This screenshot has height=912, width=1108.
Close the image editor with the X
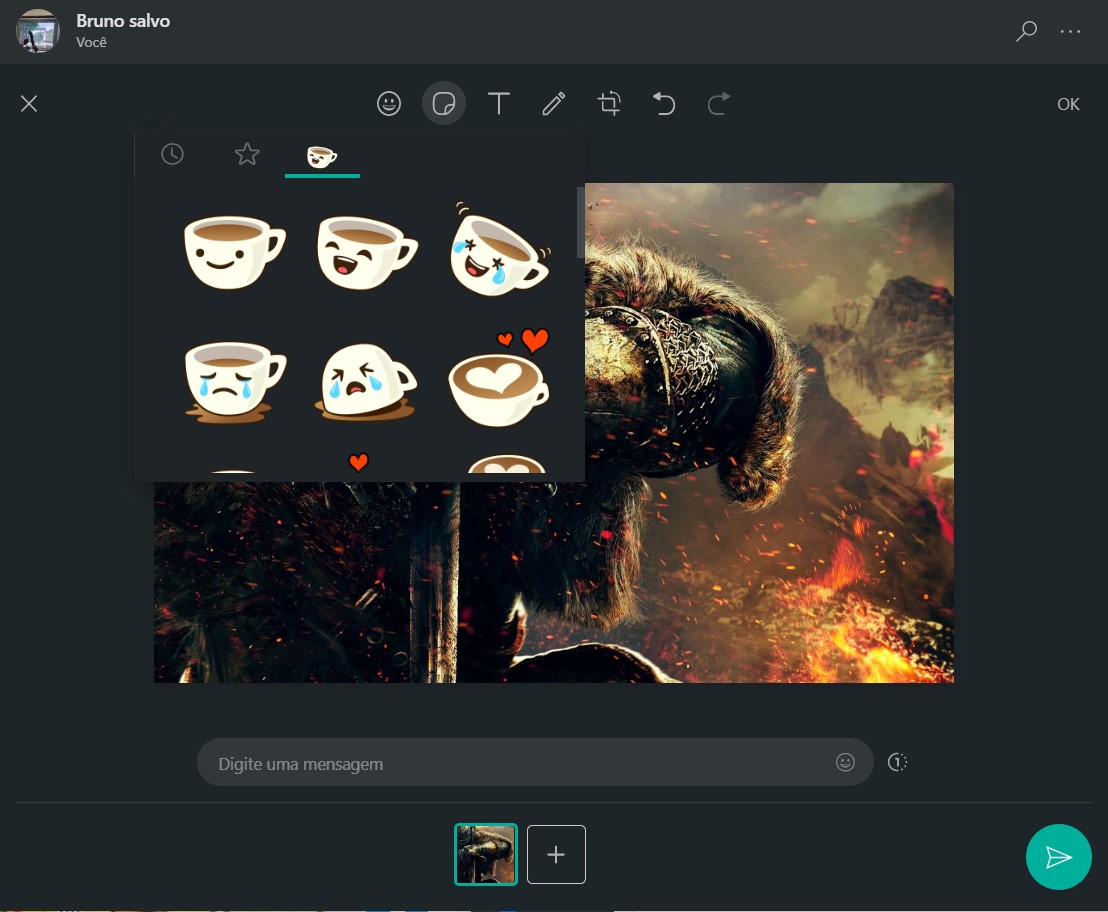29,104
